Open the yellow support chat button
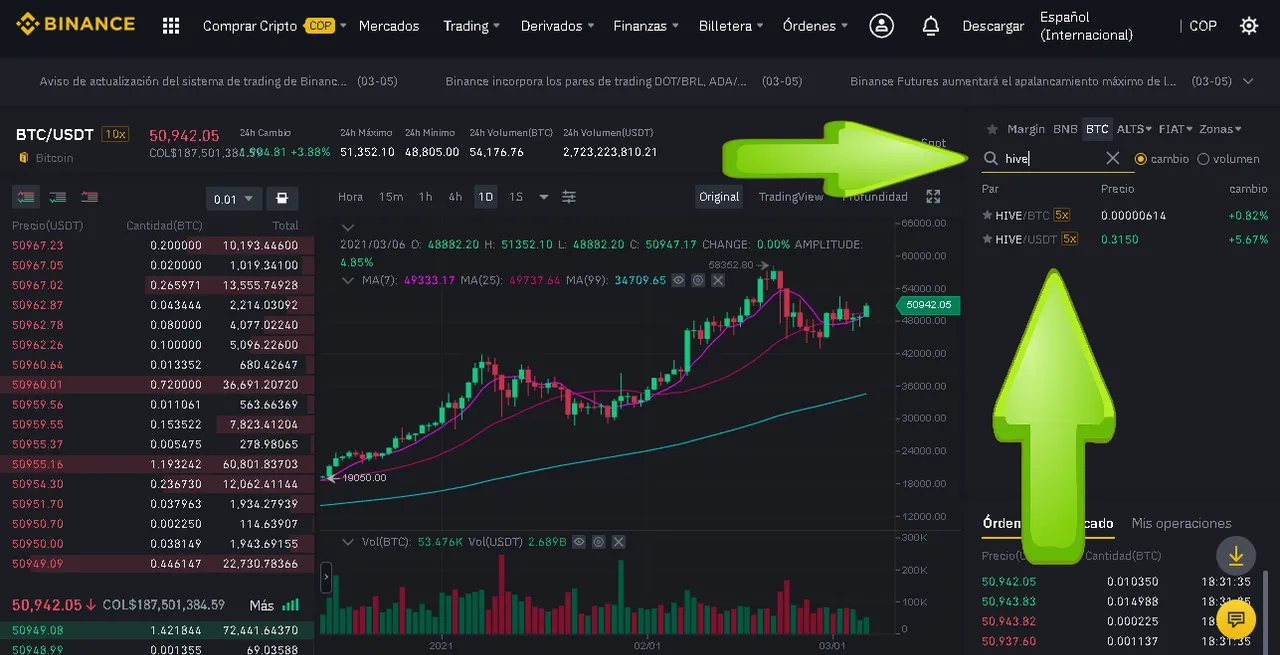This screenshot has height=655, width=1280. click(x=1236, y=620)
